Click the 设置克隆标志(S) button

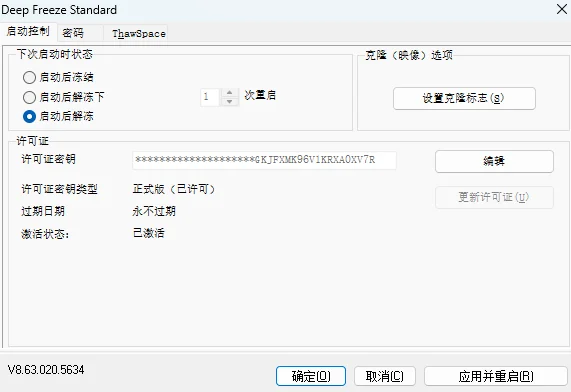coord(464,98)
